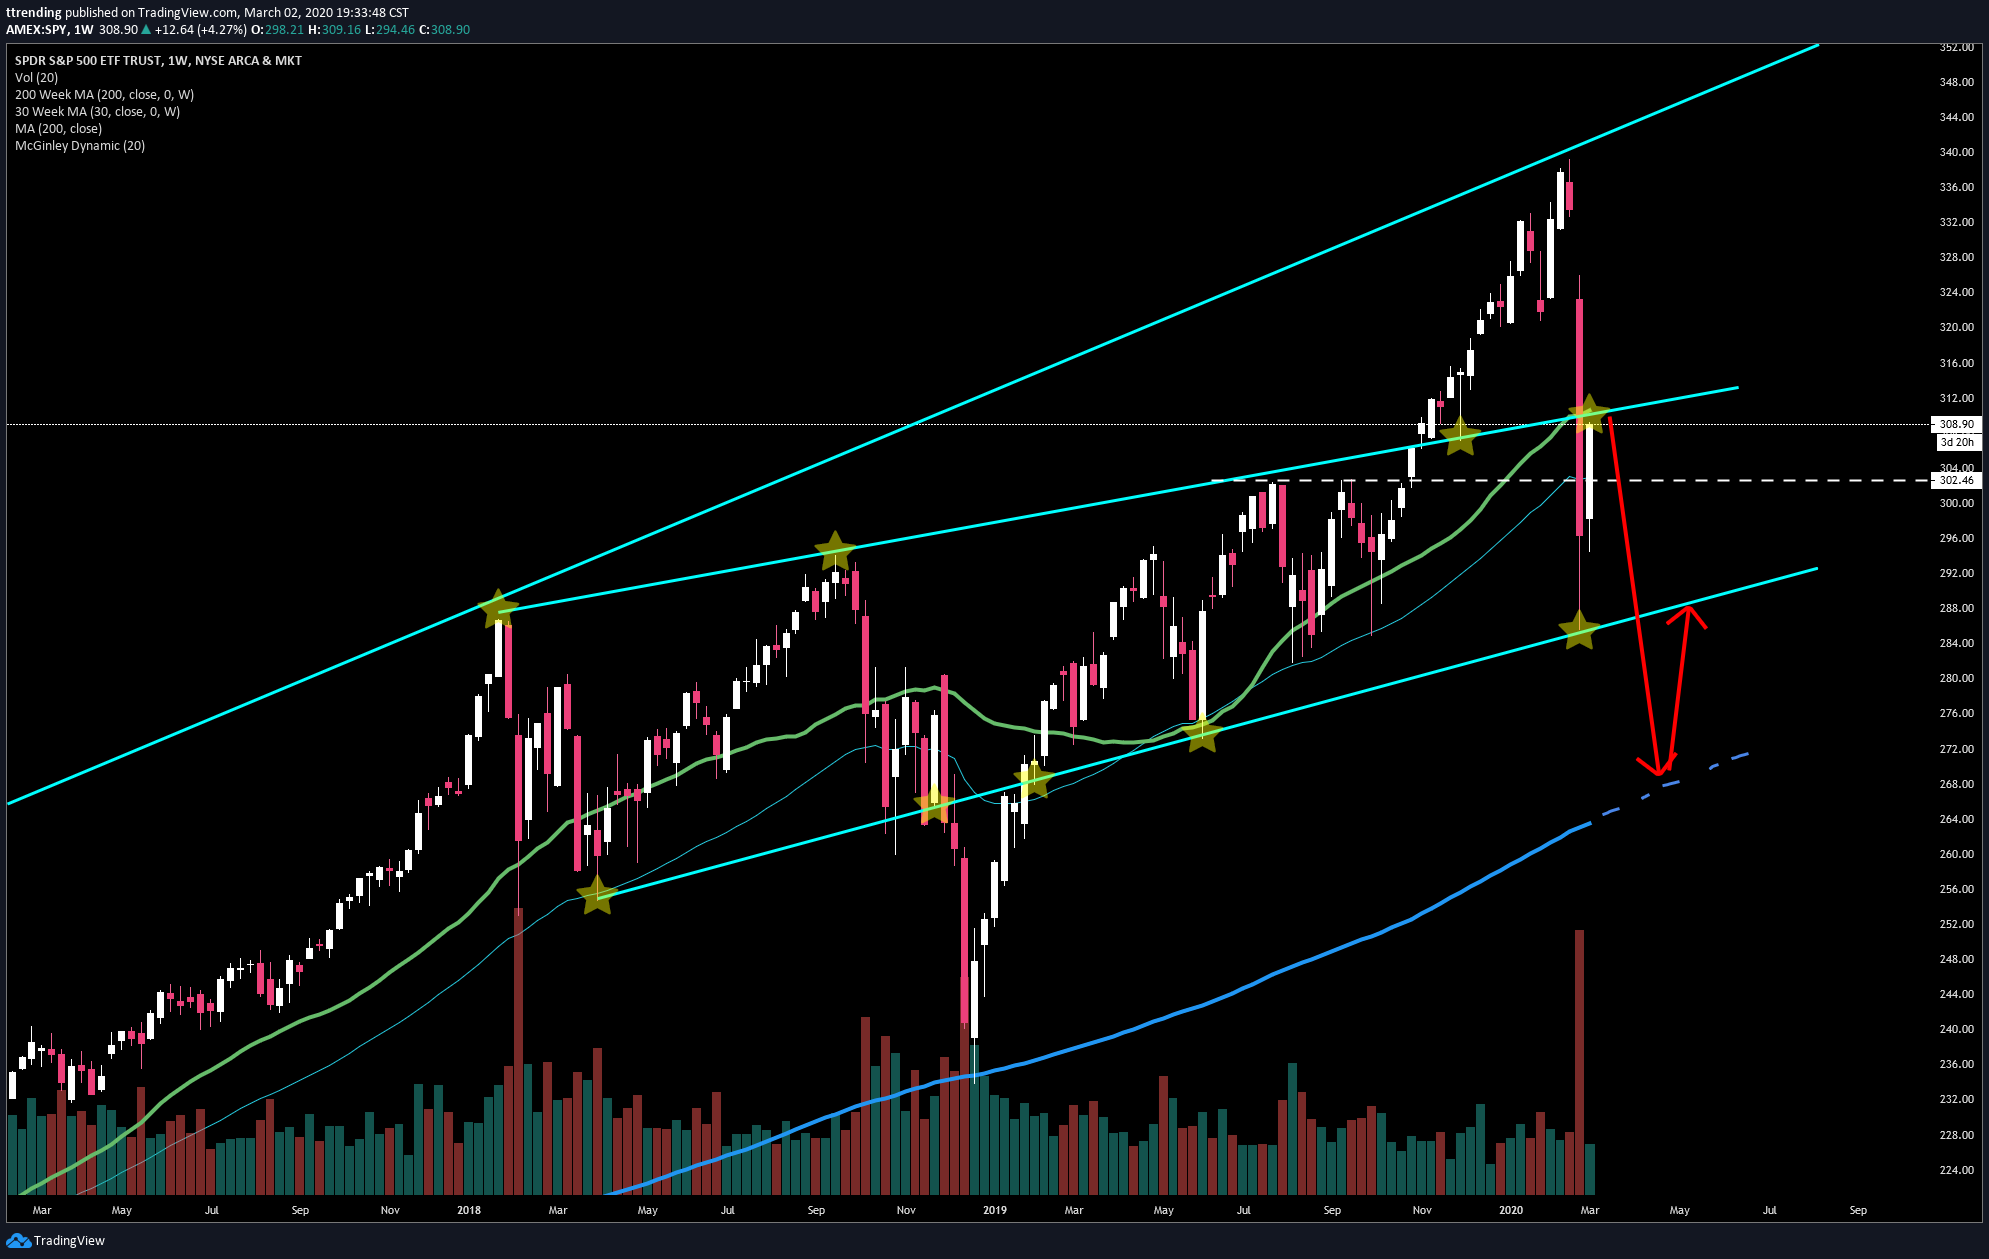The width and height of the screenshot is (1989, 1259).
Task: Click the low value L:294.46
Action: point(389,29)
